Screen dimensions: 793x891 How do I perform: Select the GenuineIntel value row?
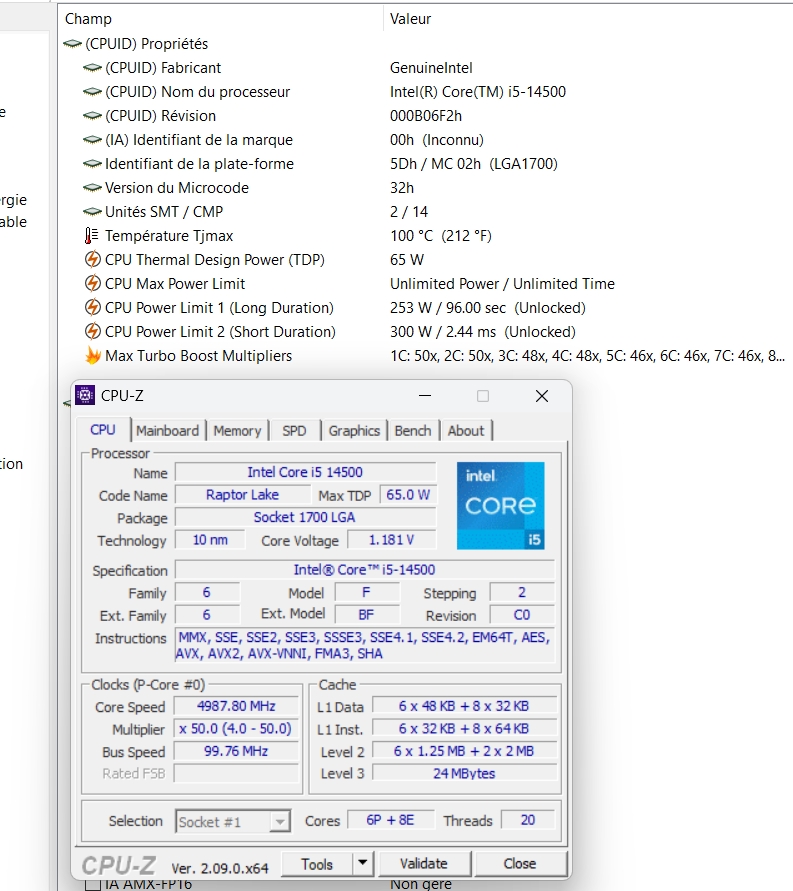tap(431, 68)
